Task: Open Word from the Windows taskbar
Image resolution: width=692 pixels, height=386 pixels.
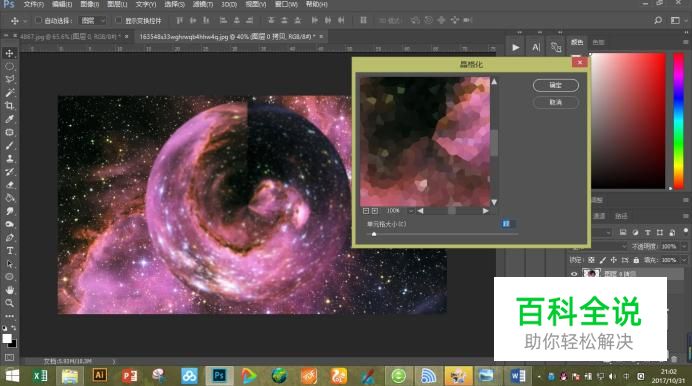Action: coord(518,376)
